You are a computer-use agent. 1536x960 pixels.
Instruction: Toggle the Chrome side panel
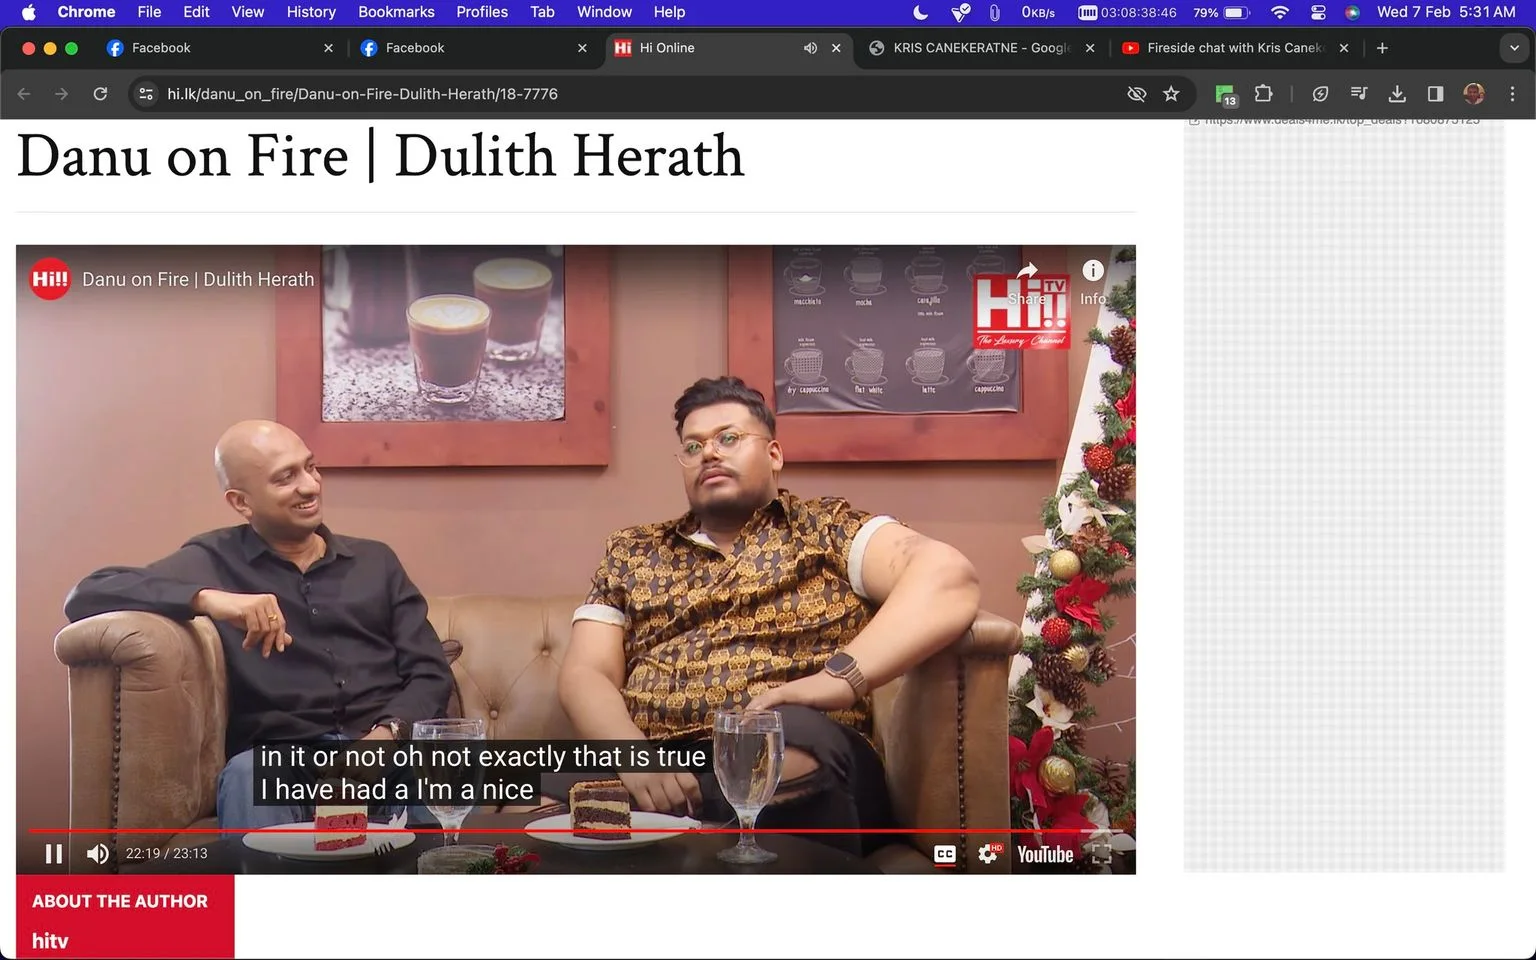(1435, 94)
